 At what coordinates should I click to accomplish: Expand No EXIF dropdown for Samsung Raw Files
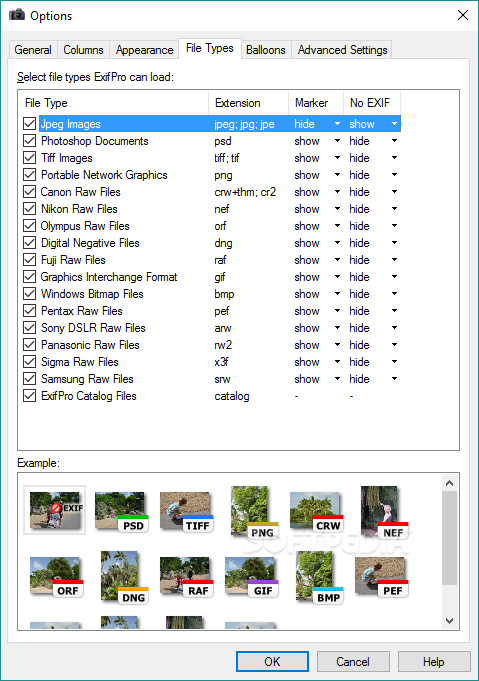[x=394, y=379]
